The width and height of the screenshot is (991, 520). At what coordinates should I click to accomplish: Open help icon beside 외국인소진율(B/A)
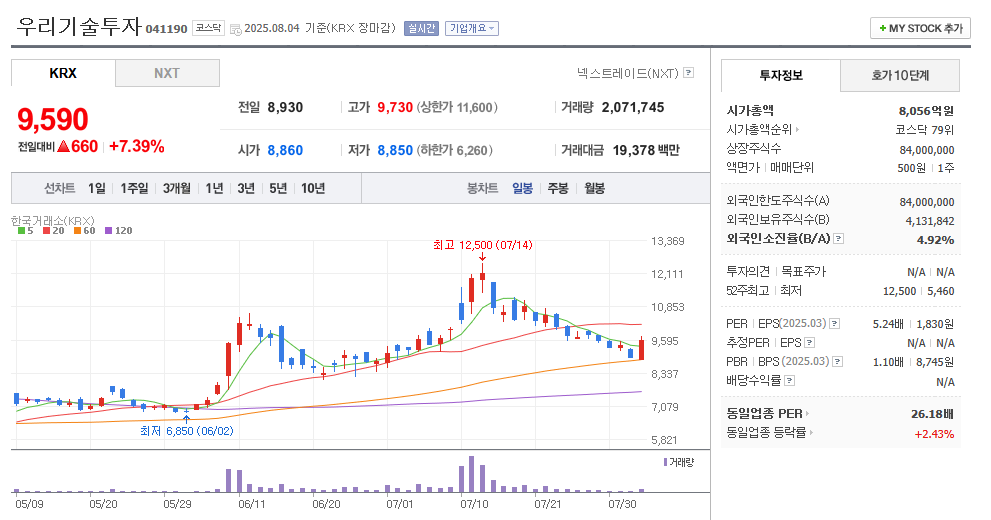pos(839,238)
